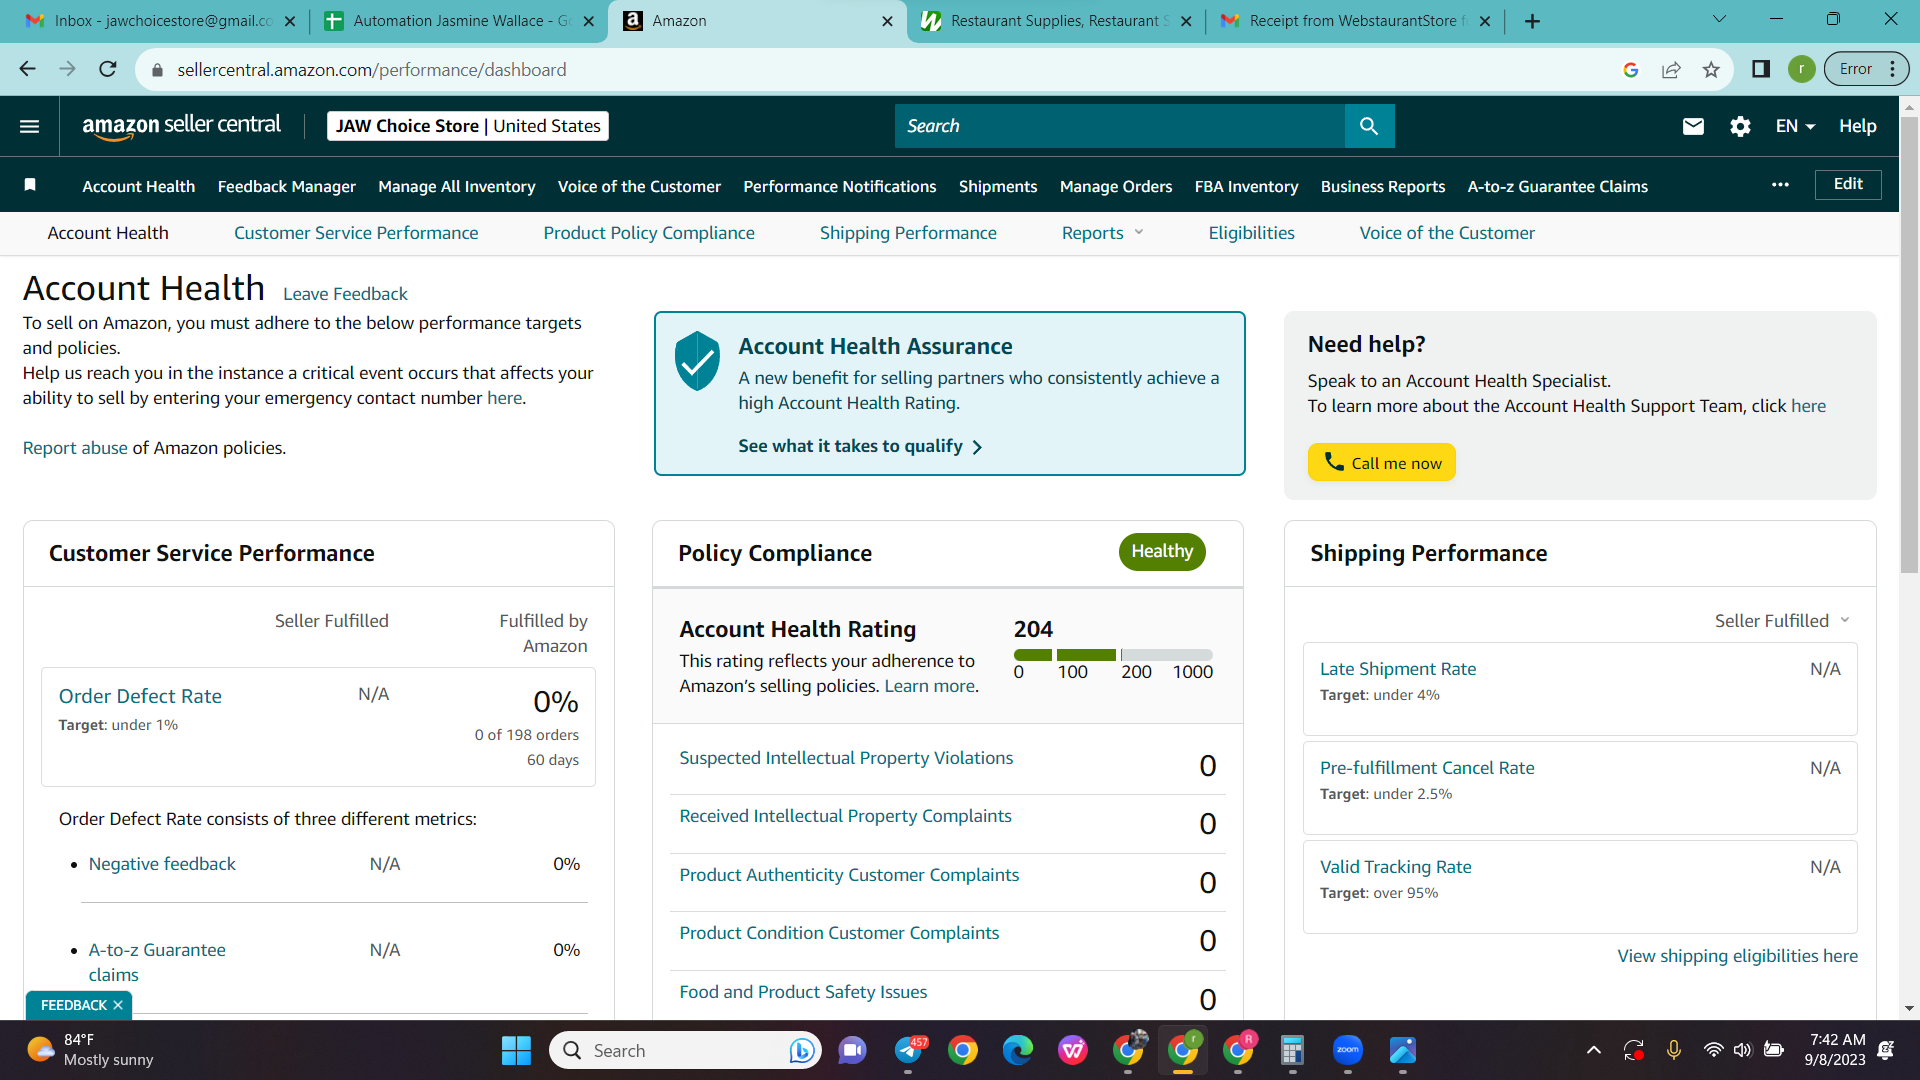
Task: Open Telegram from the taskbar
Action: (908, 1050)
